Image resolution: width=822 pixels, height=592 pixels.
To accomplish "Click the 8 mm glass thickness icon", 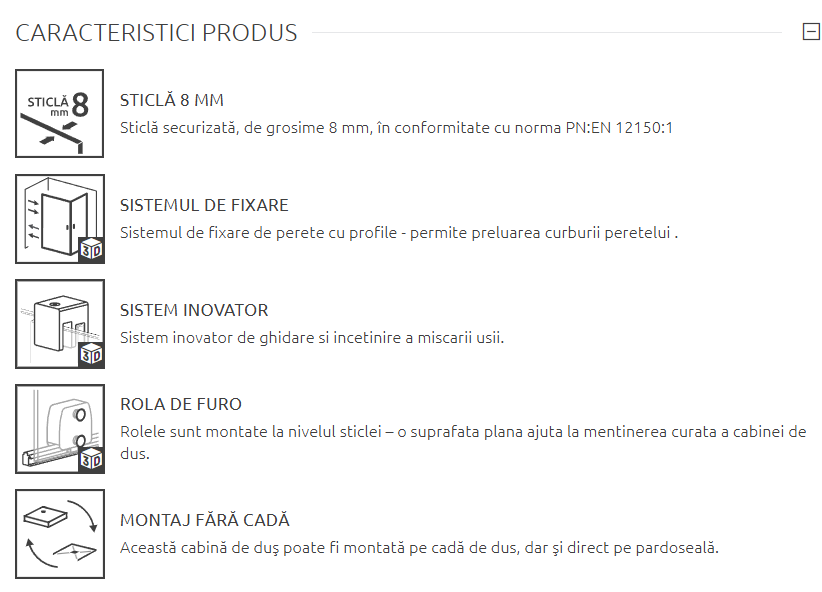I will 60,113.
